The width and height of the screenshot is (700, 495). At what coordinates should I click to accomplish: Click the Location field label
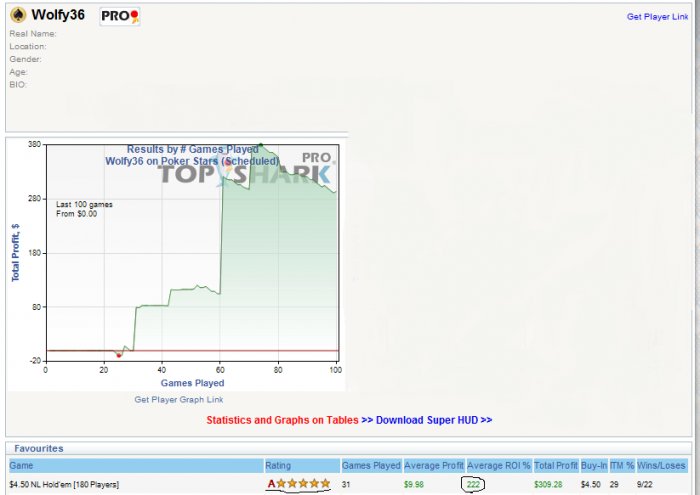[28, 46]
